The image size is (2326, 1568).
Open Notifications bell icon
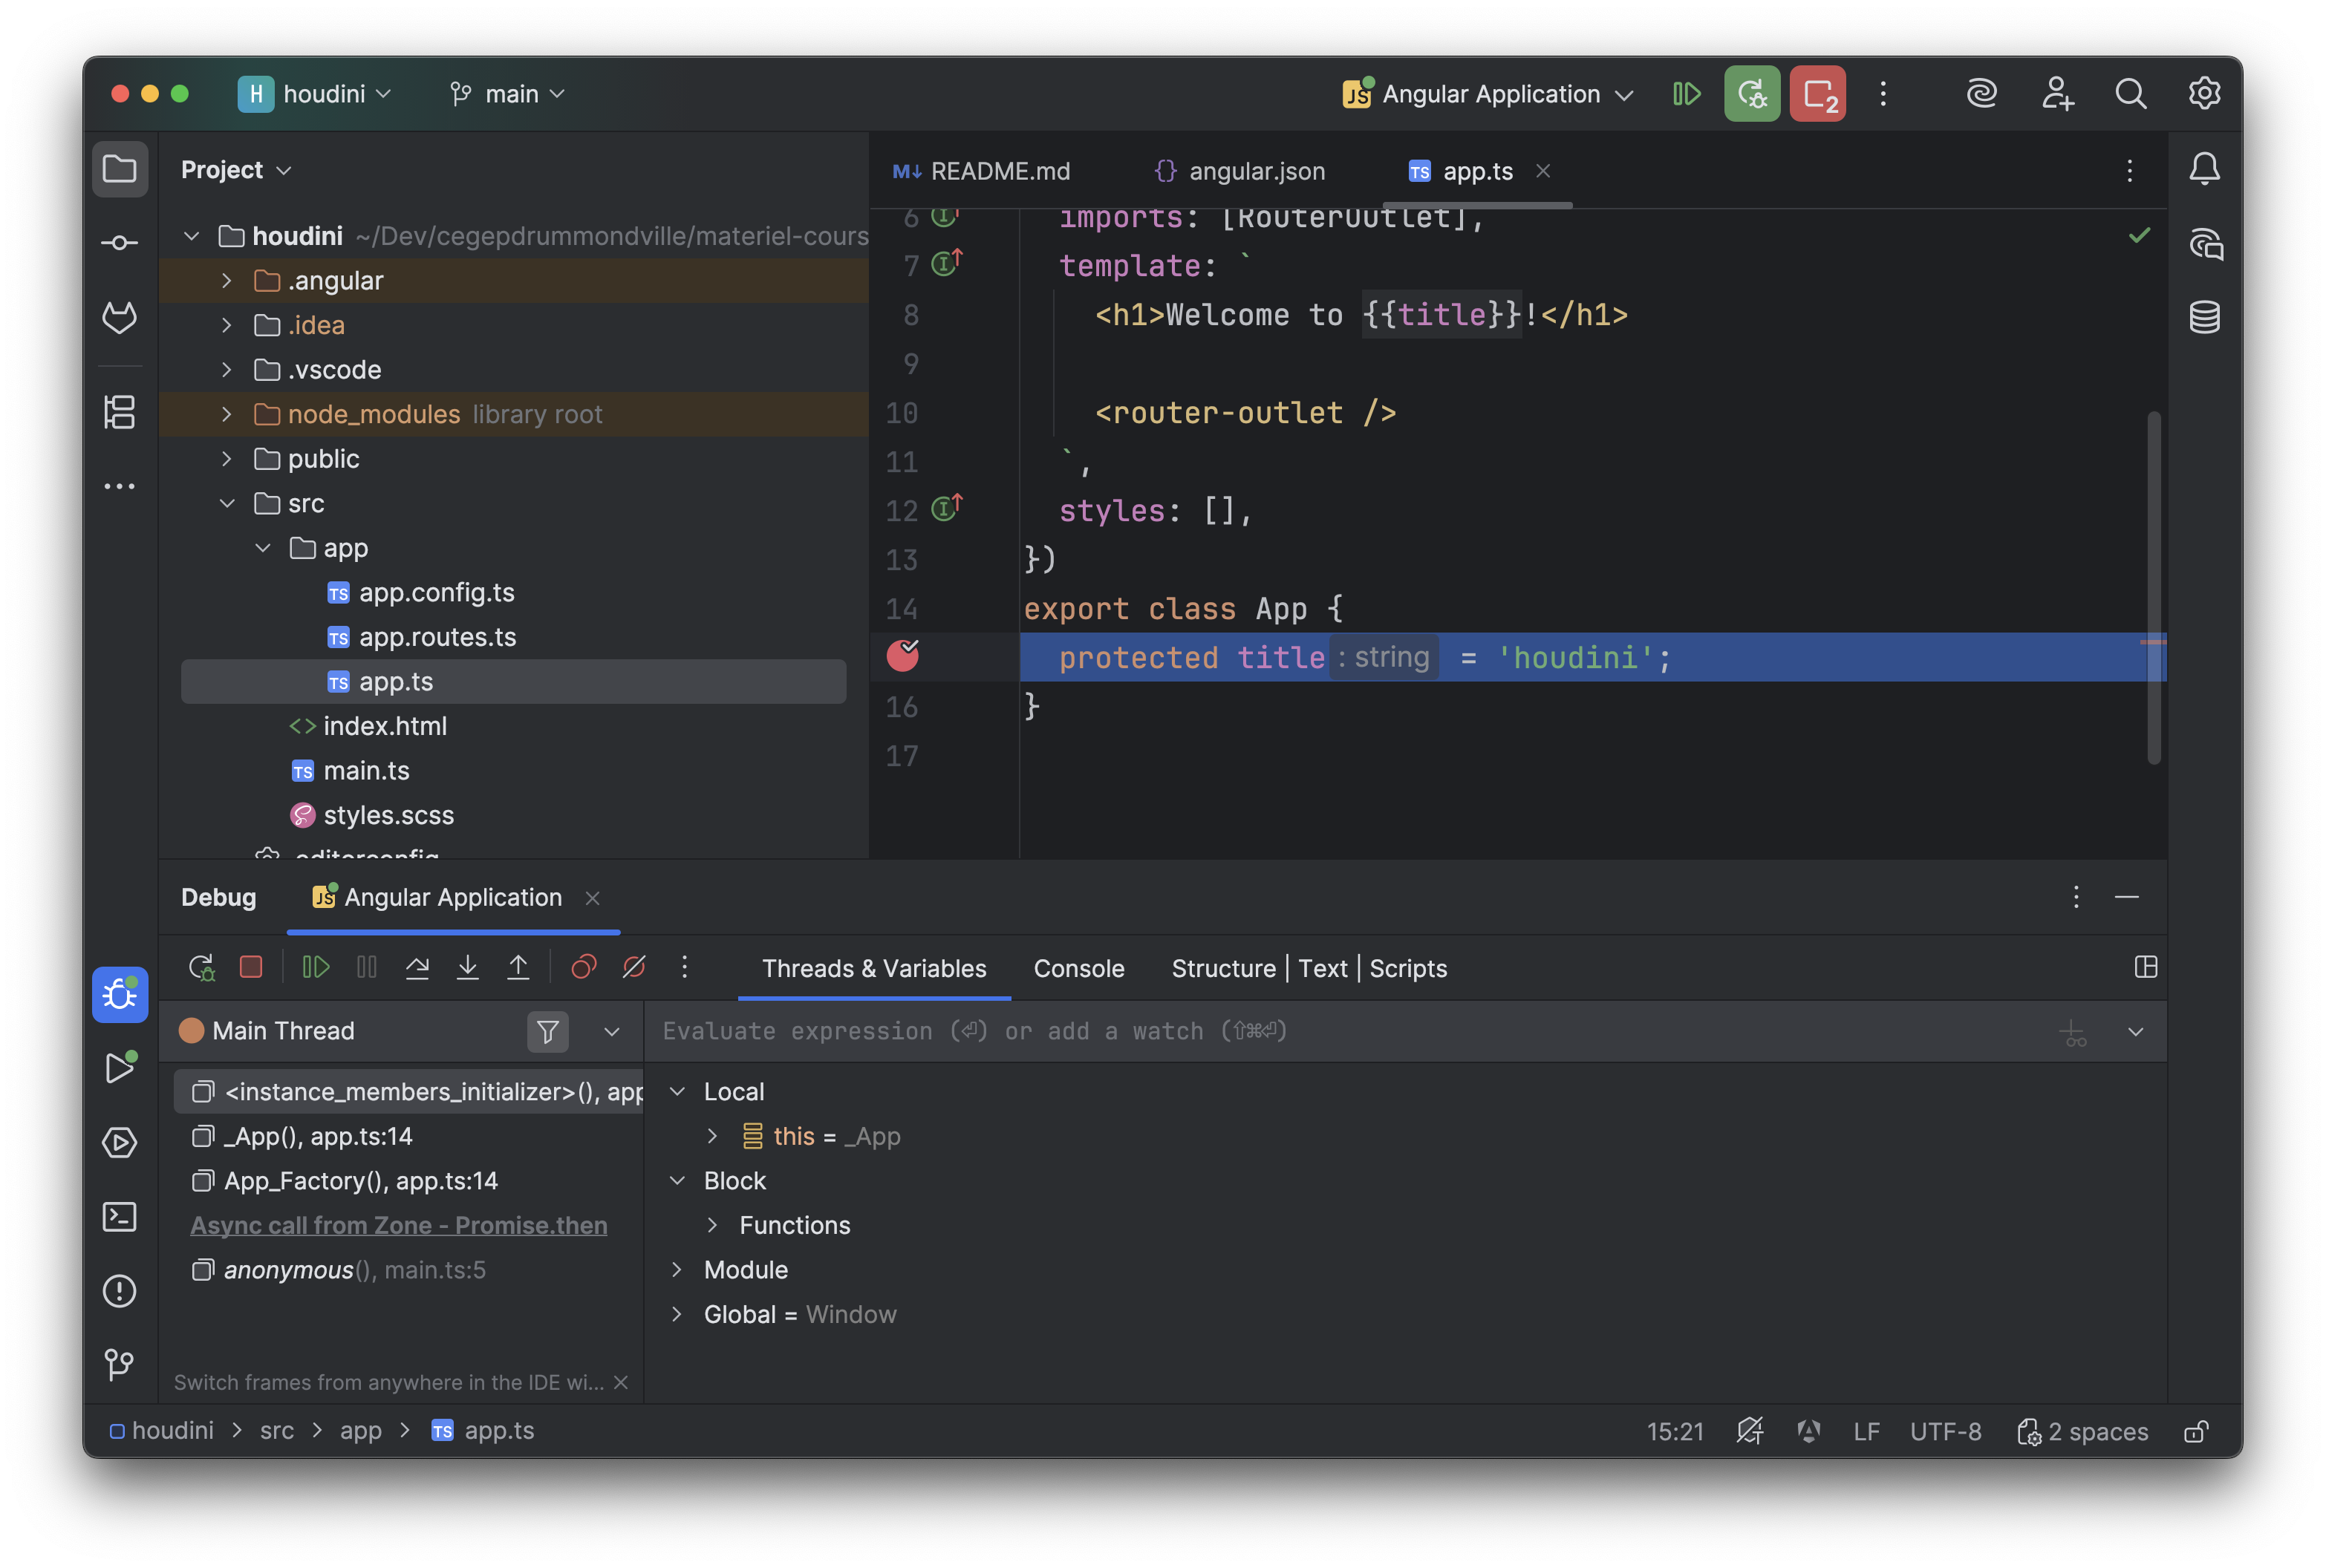coord(2204,169)
